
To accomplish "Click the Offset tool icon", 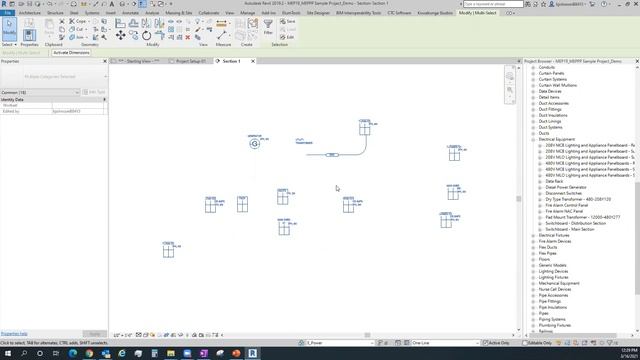I will 133,23.
